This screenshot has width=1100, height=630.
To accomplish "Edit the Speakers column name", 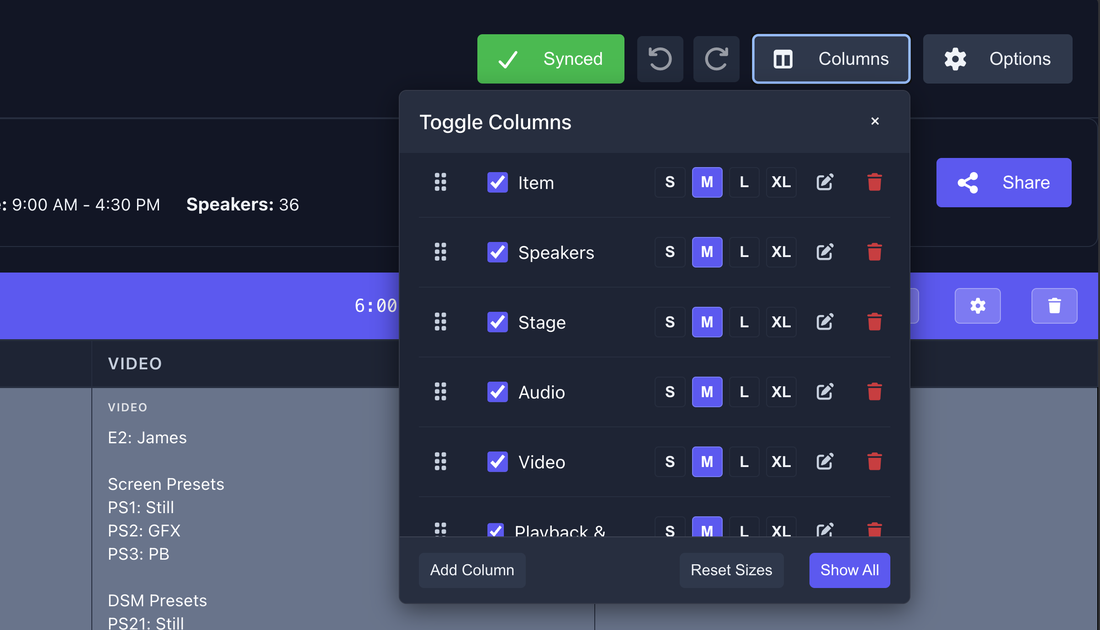I will [825, 252].
